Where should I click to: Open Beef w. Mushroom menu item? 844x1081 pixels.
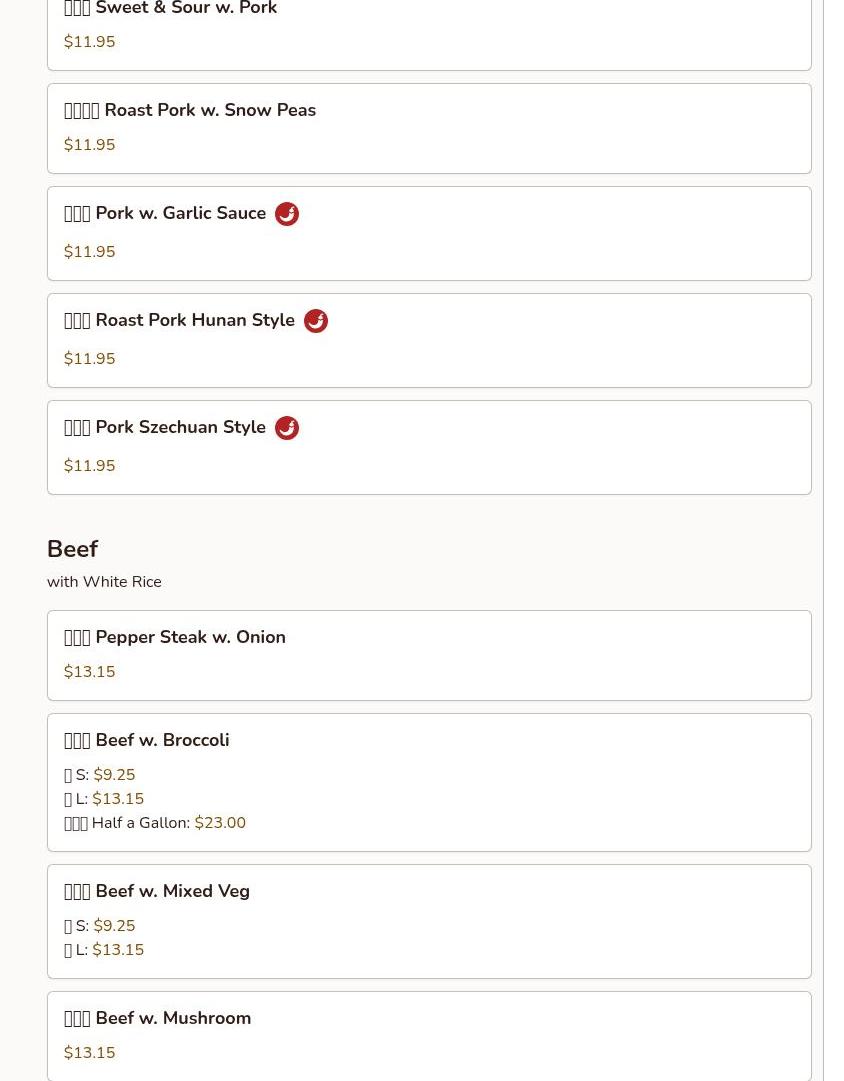pyautogui.click(x=429, y=1035)
